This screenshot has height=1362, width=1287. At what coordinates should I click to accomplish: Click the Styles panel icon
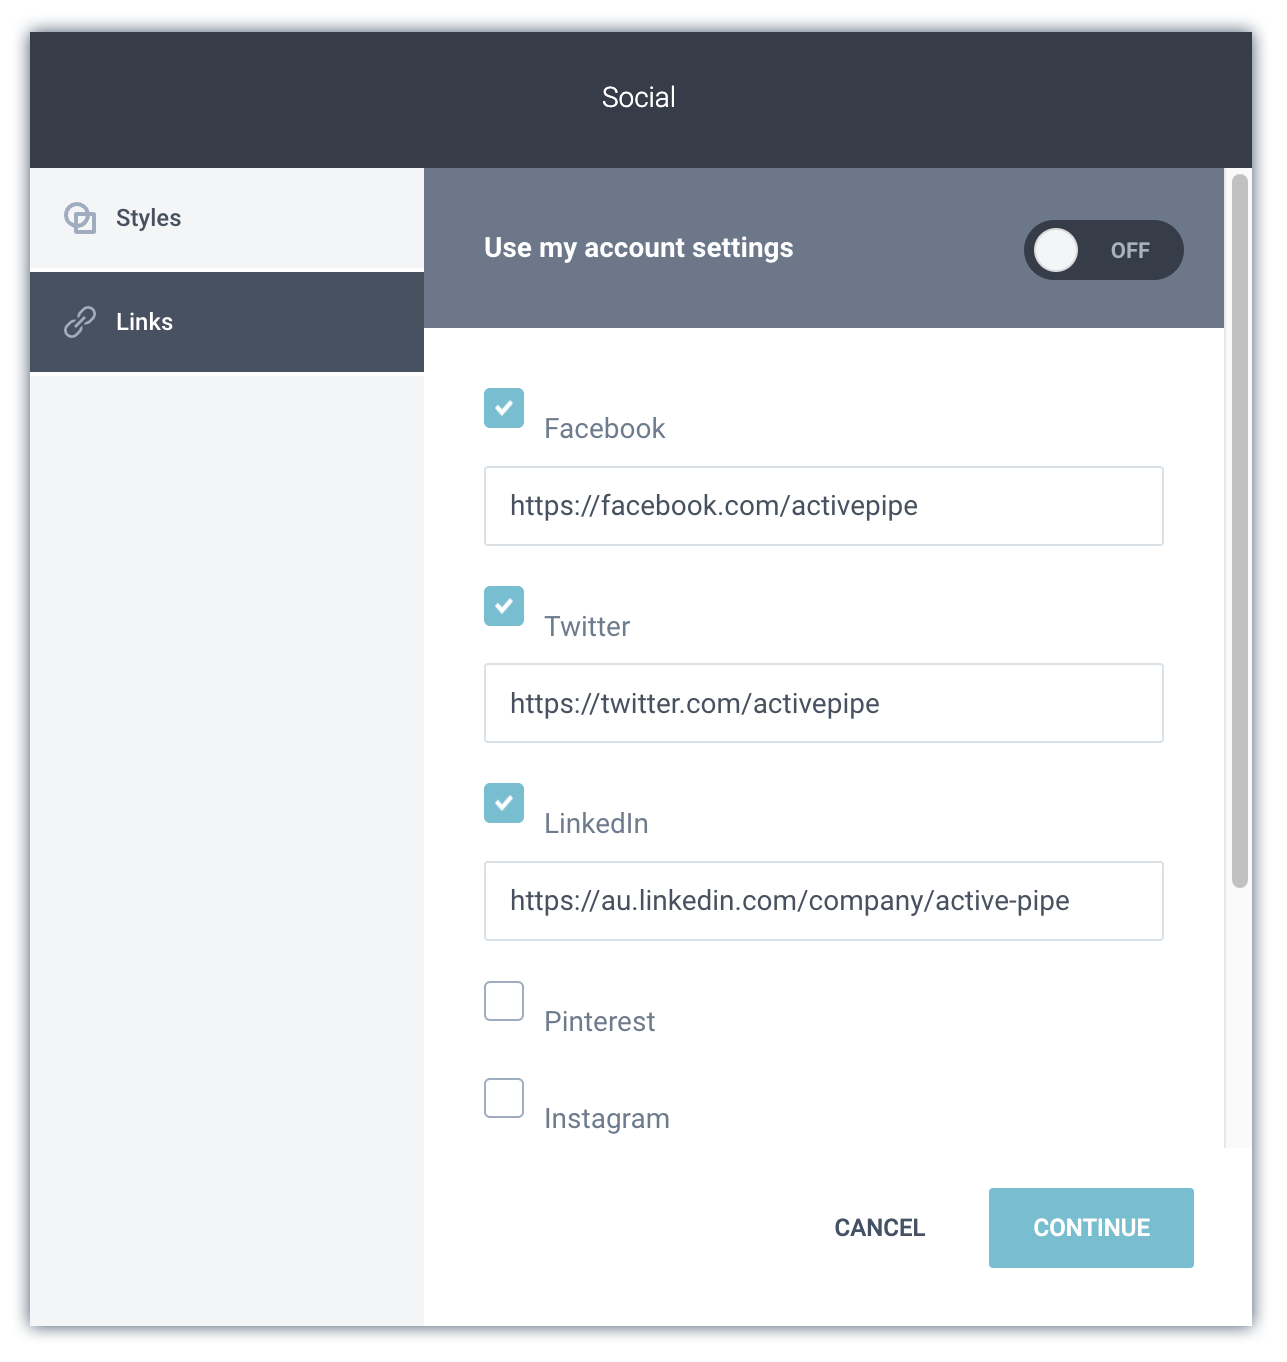(80, 218)
